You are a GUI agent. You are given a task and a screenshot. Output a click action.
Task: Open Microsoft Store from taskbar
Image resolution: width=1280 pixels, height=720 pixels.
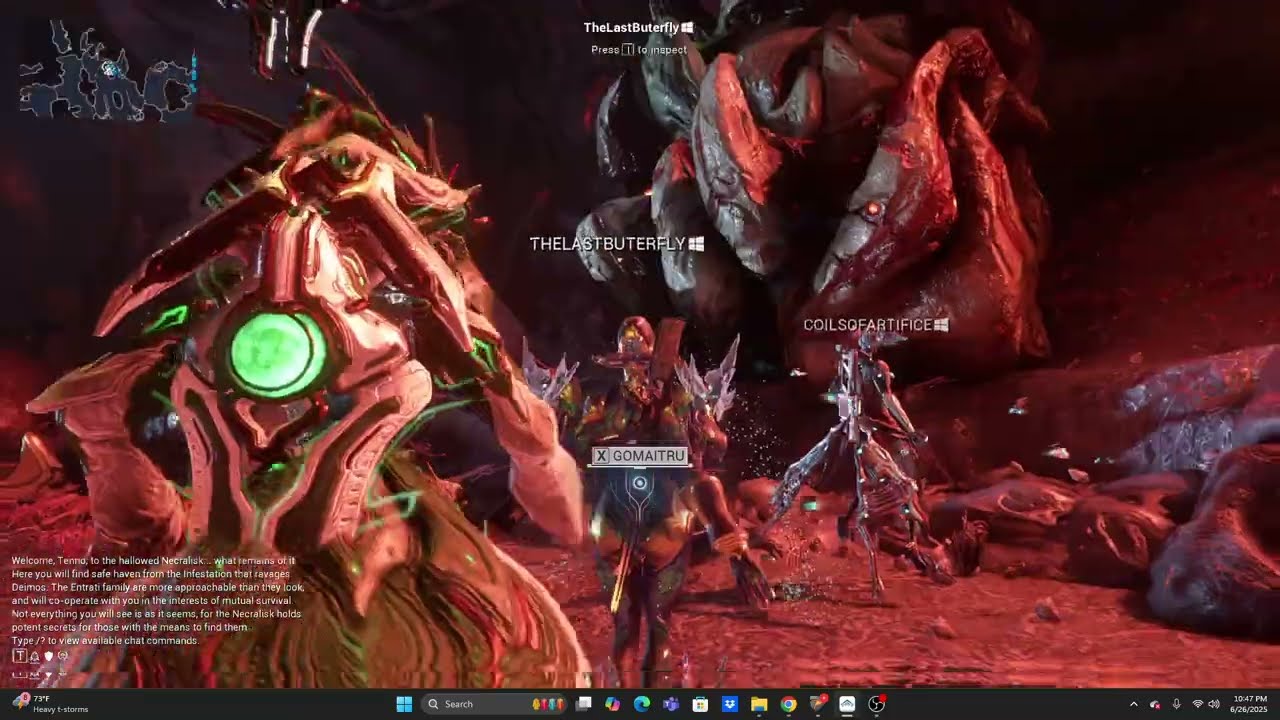(x=701, y=704)
